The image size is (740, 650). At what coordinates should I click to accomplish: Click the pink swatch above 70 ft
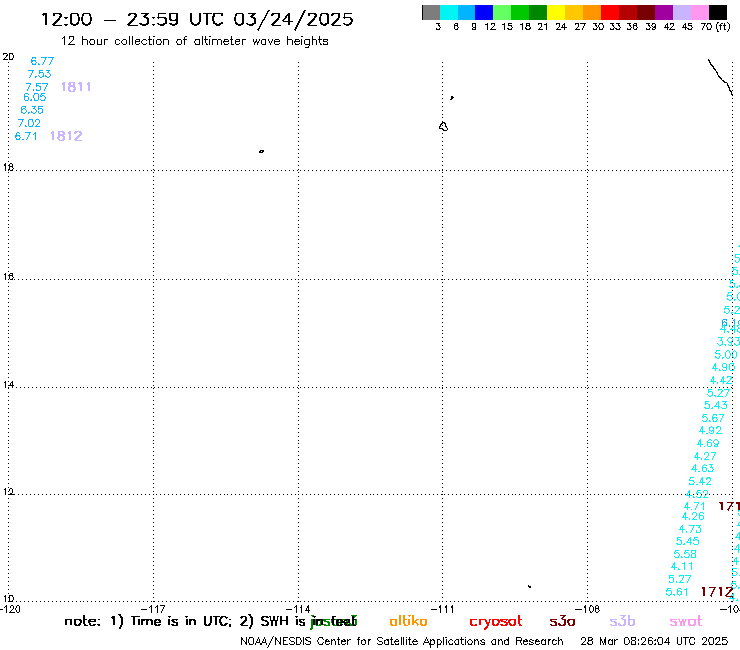(x=700, y=12)
